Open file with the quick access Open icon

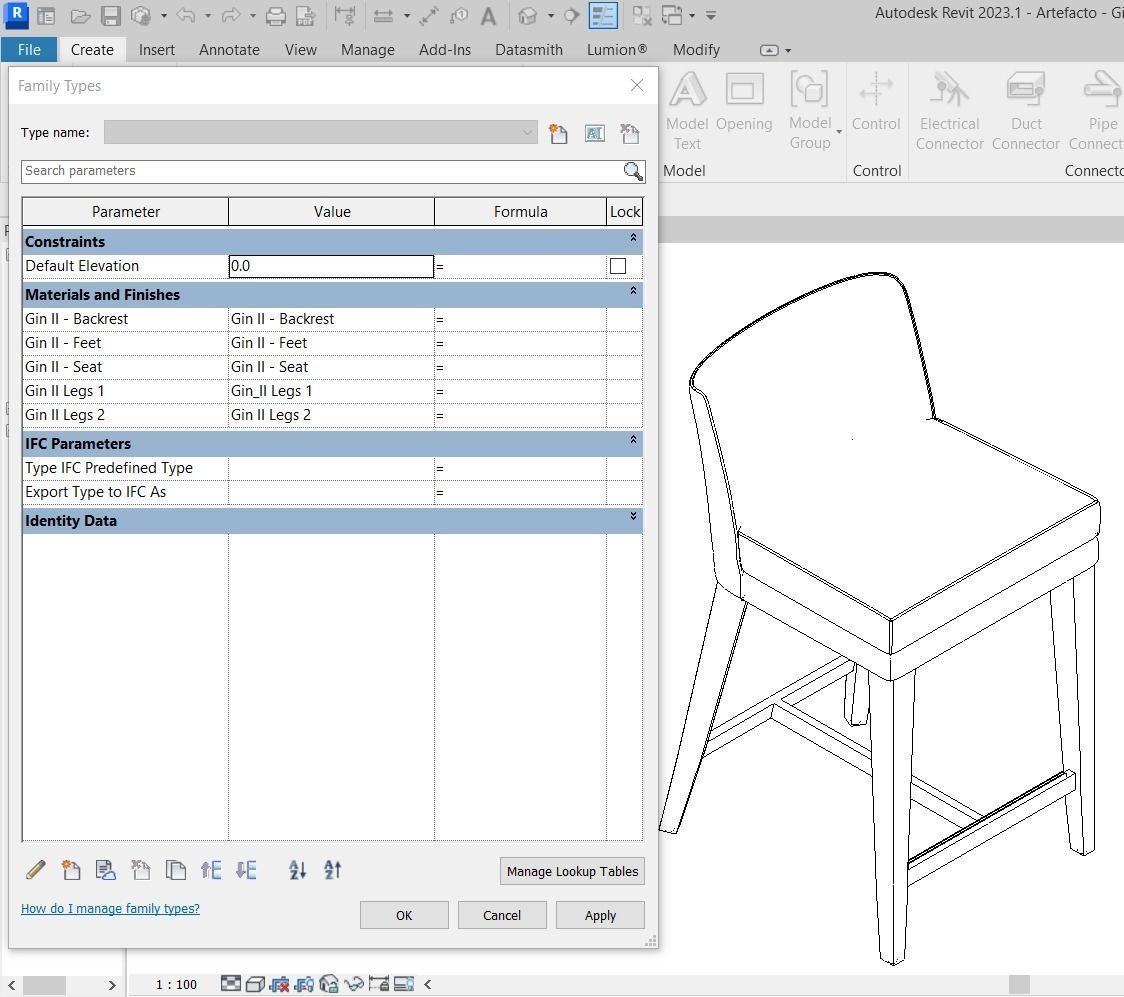click(x=80, y=16)
